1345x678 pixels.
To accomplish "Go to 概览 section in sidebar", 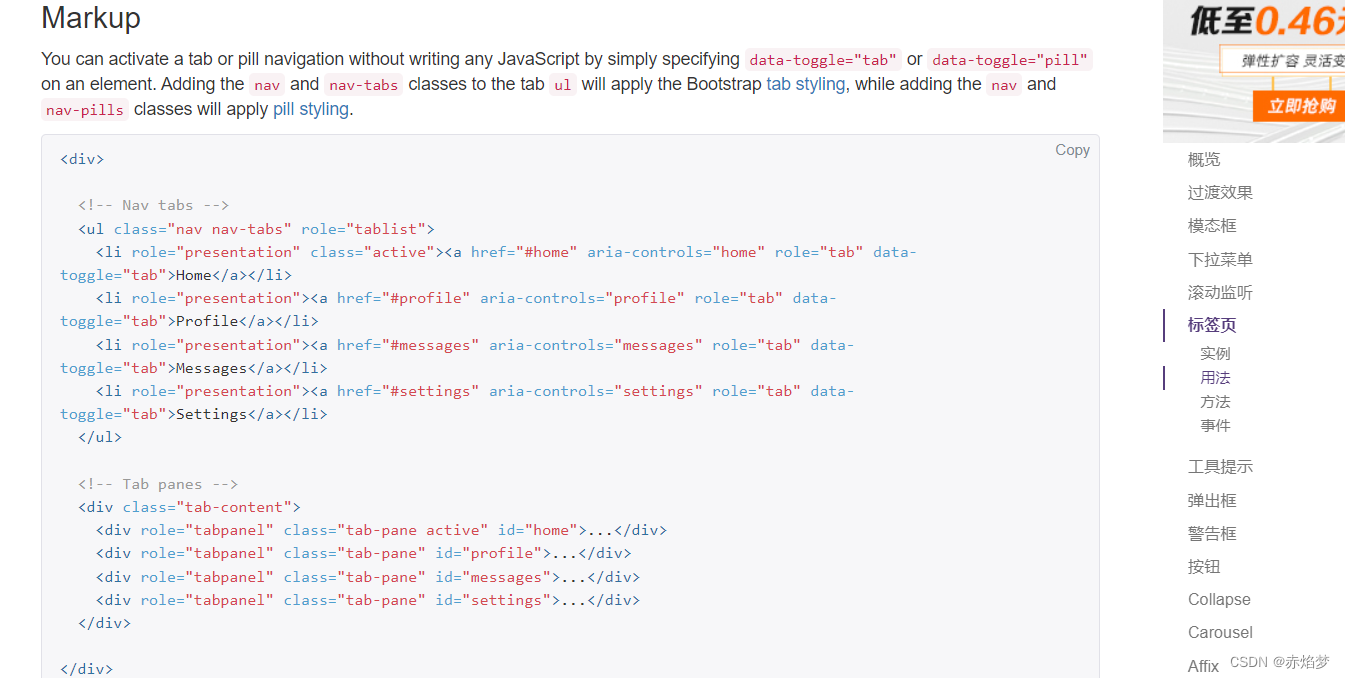I will click(x=1204, y=159).
